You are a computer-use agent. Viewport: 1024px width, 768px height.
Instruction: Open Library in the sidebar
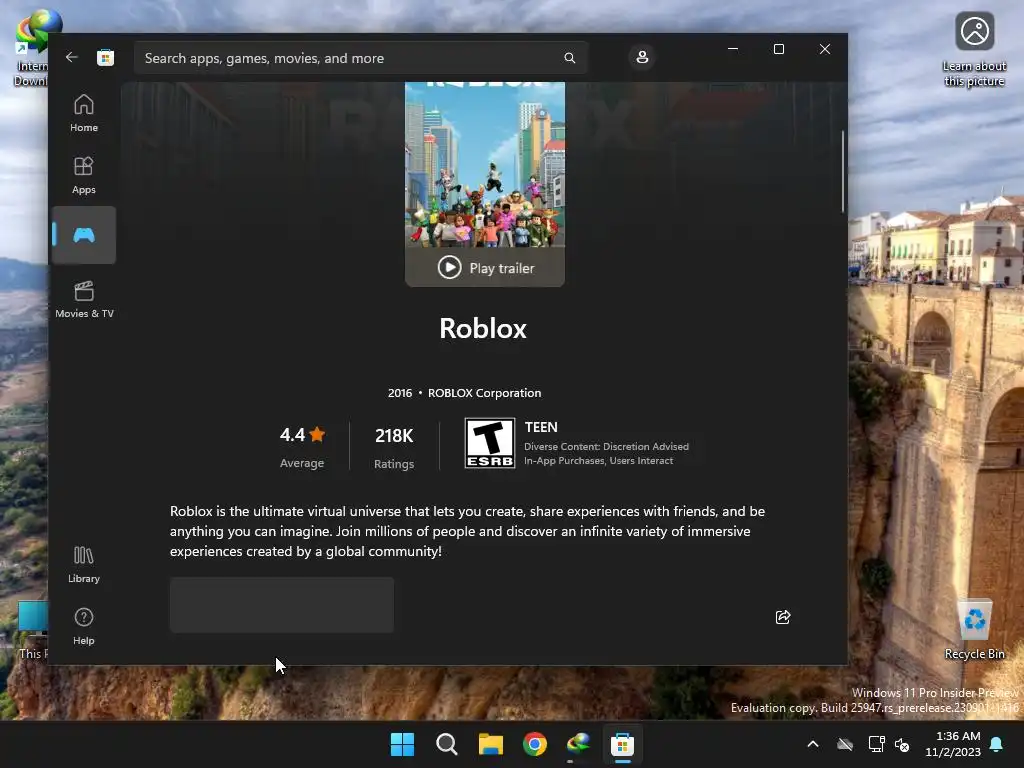(84, 564)
